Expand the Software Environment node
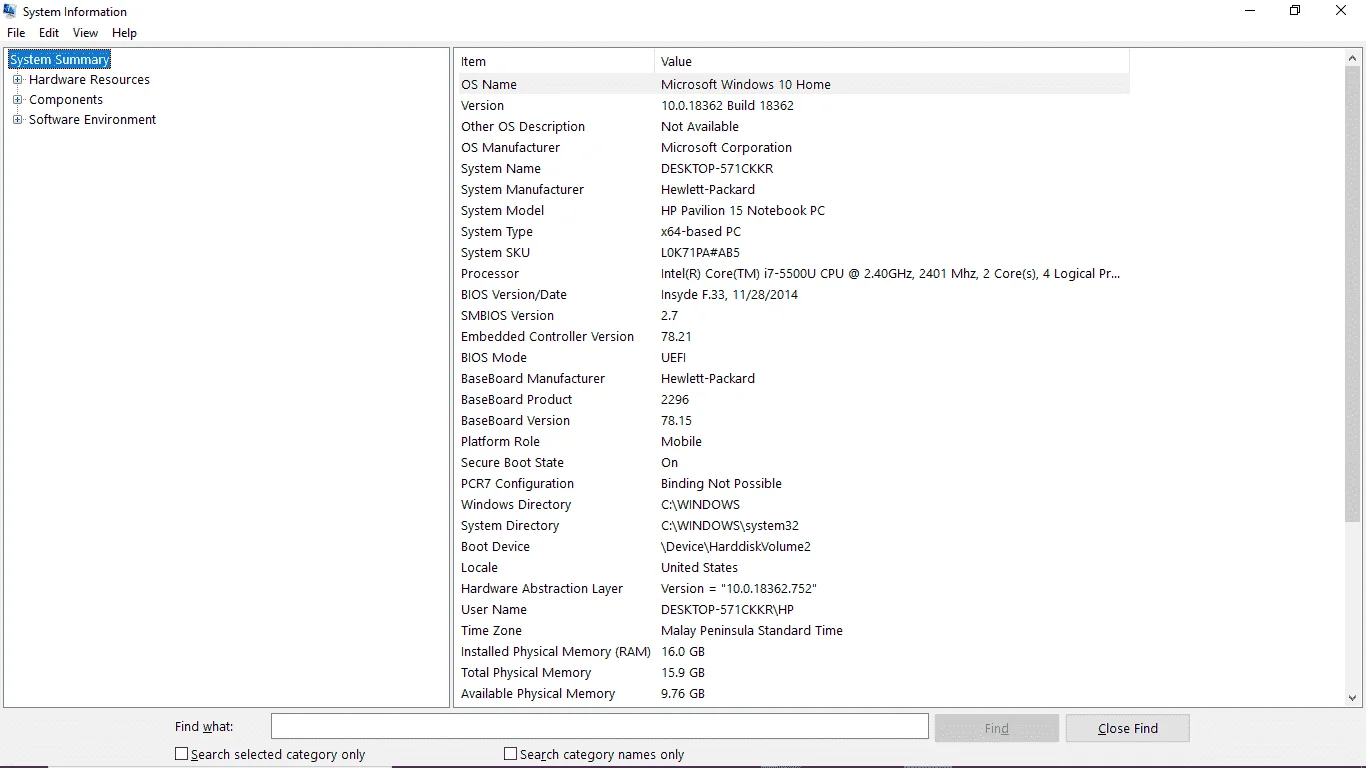 point(17,120)
